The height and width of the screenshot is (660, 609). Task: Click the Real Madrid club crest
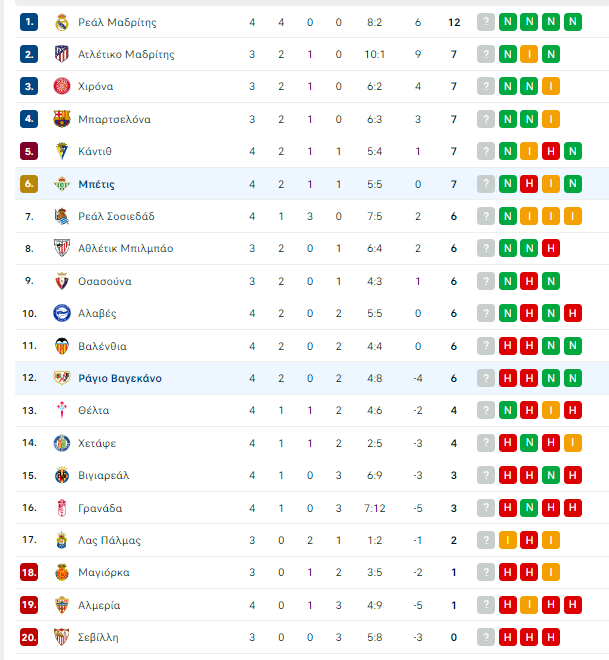pos(62,22)
